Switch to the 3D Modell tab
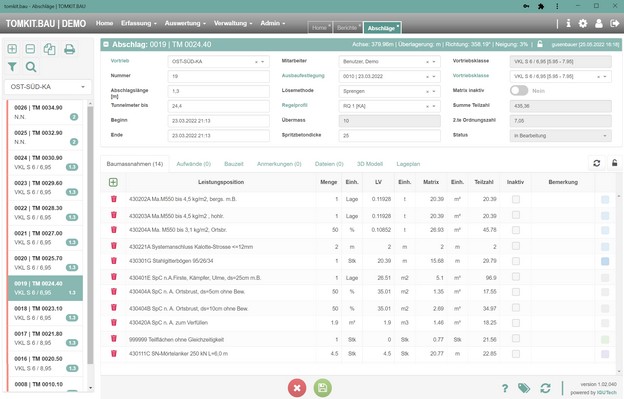Image resolution: width=624 pixels, height=399 pixels. (370, 164)
